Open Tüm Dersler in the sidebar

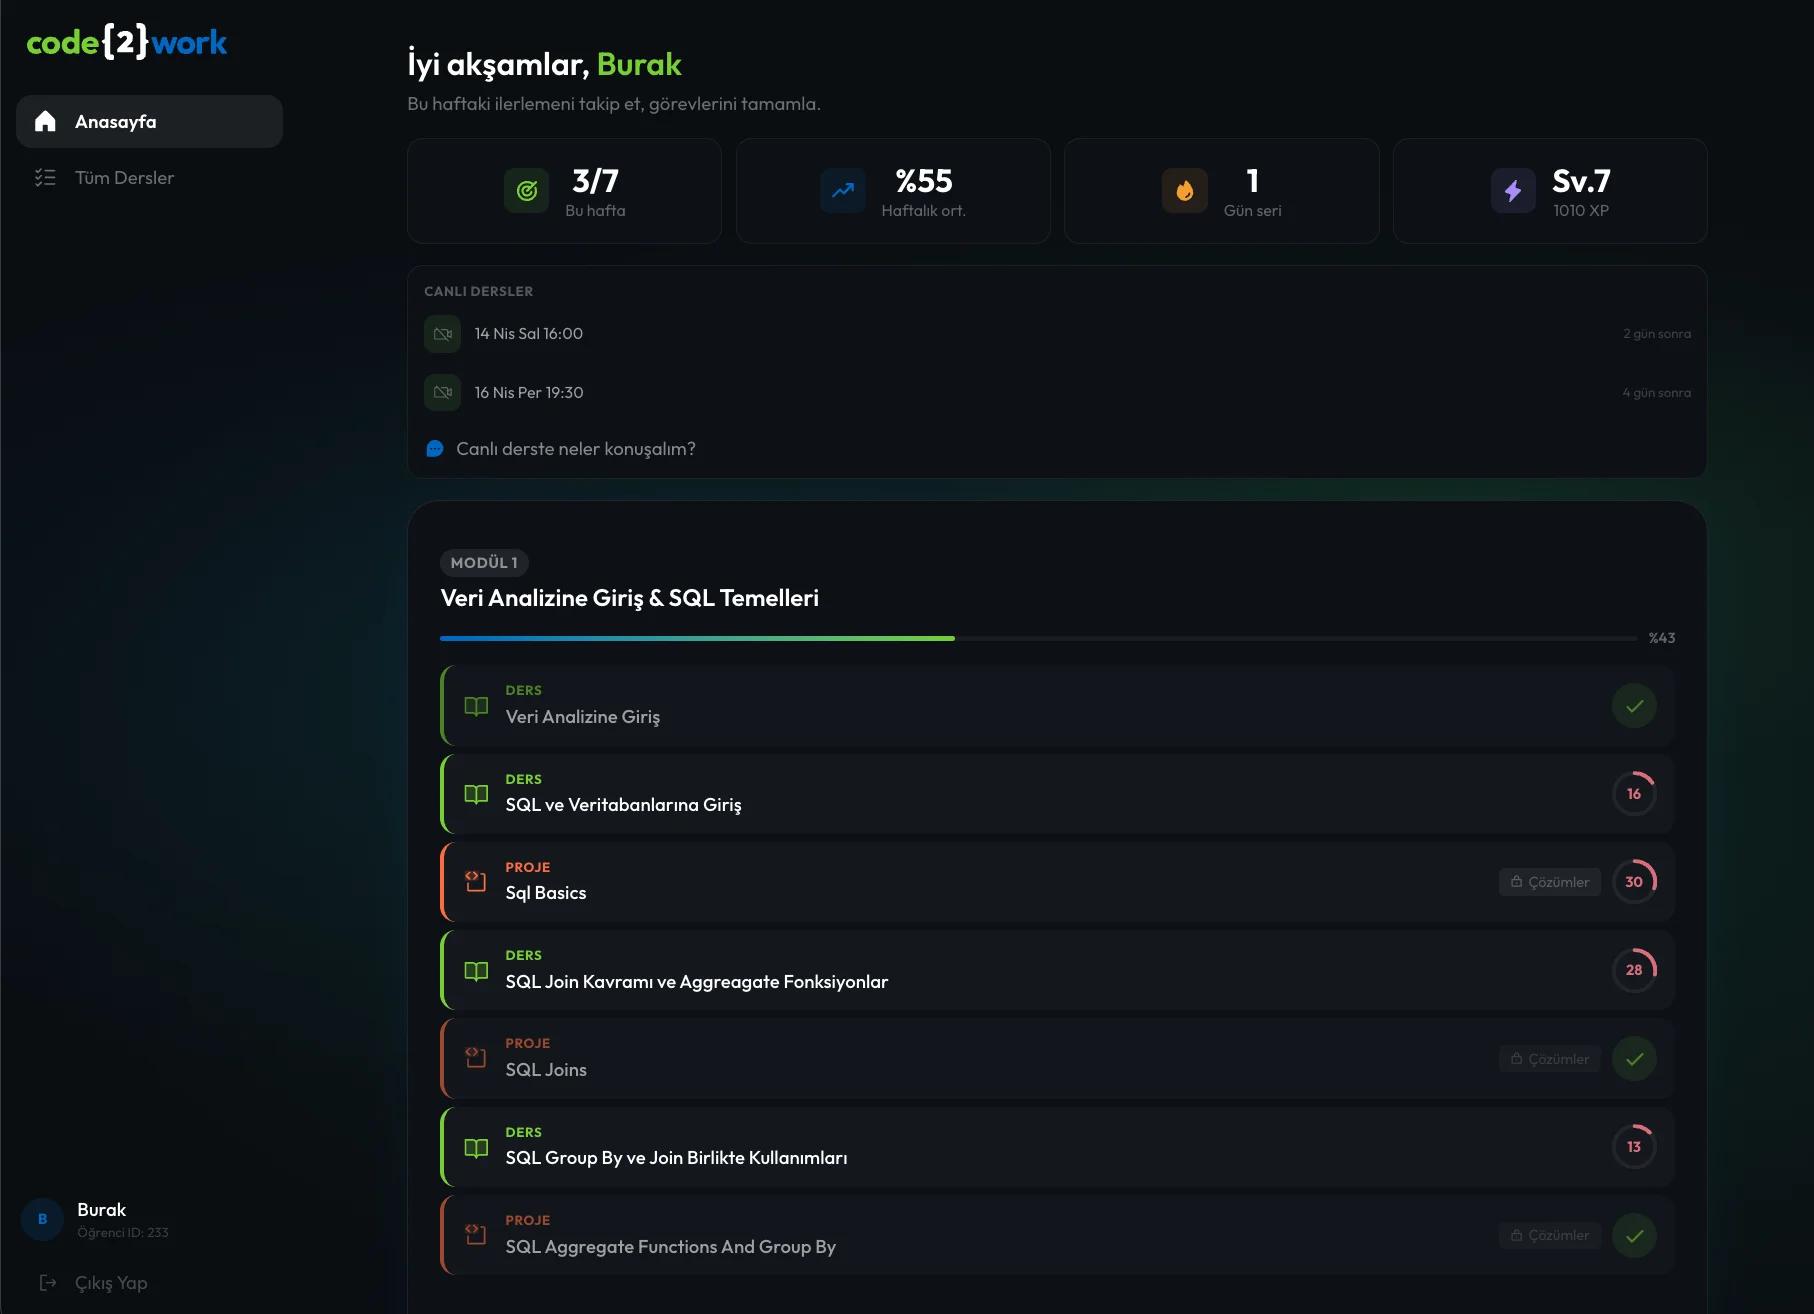tap(124, 178)
